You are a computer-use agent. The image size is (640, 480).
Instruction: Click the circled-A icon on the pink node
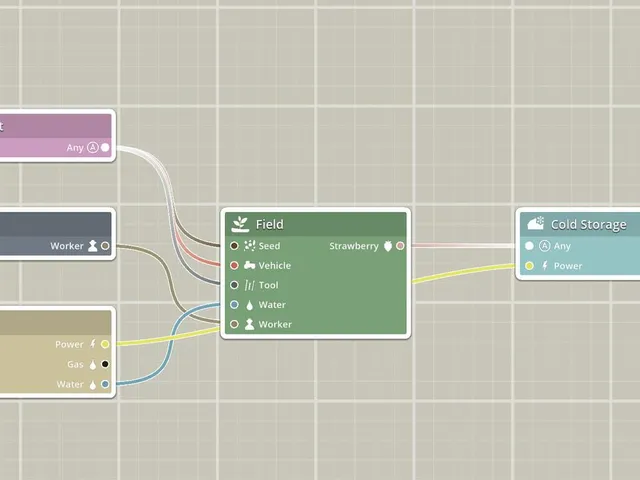93,147
